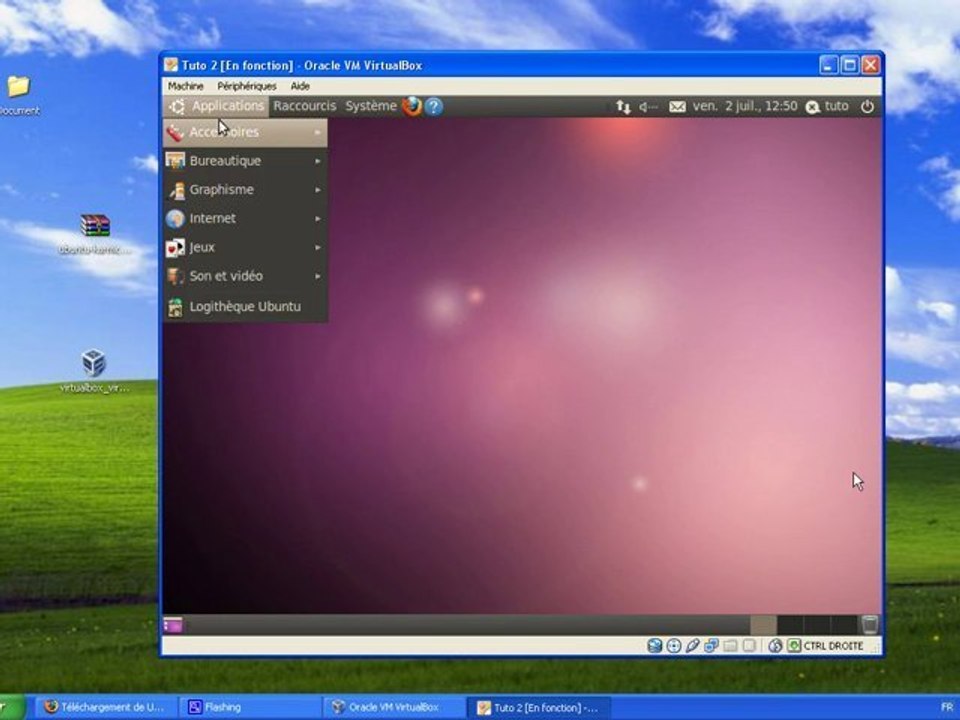The height and width of the screenshot is (720, 960).
Task: Open Logithèque Ubuntu from menu
Action: click(x=245, y=307)
